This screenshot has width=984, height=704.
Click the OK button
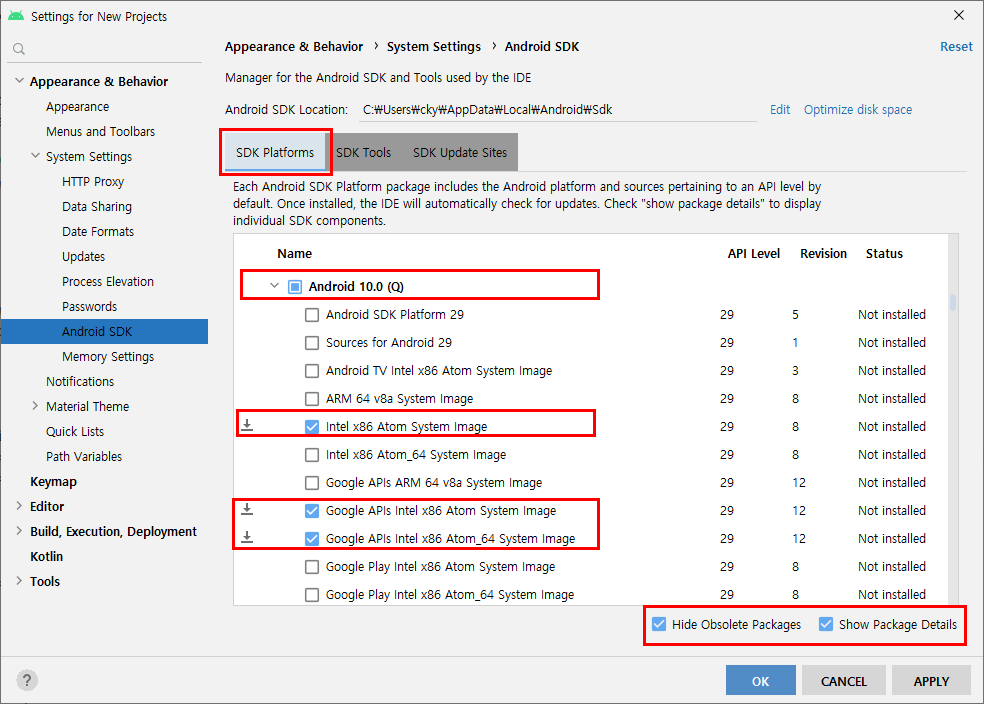point(761,681)
